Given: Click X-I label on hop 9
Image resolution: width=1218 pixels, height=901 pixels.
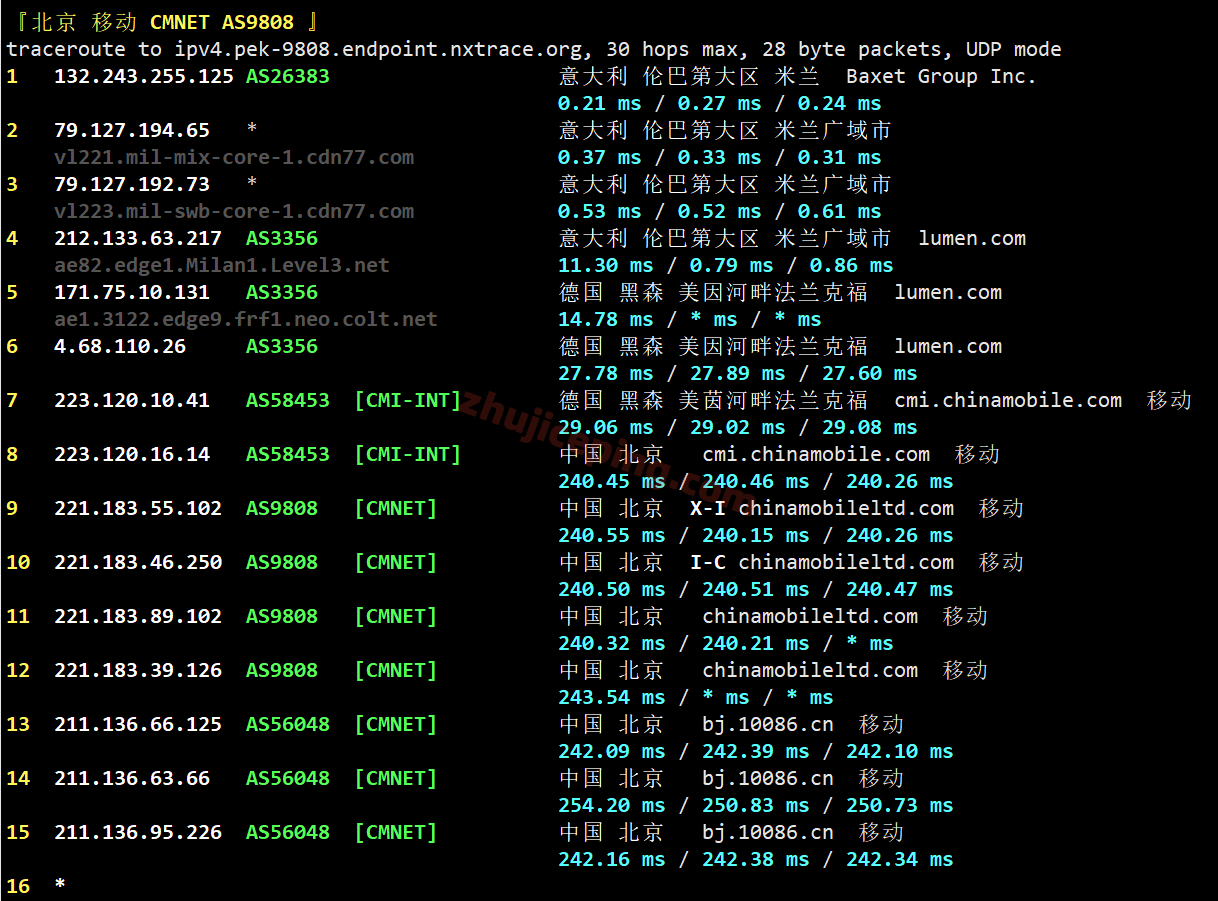Looking at the screenshot, I should [x=708, y=508].
